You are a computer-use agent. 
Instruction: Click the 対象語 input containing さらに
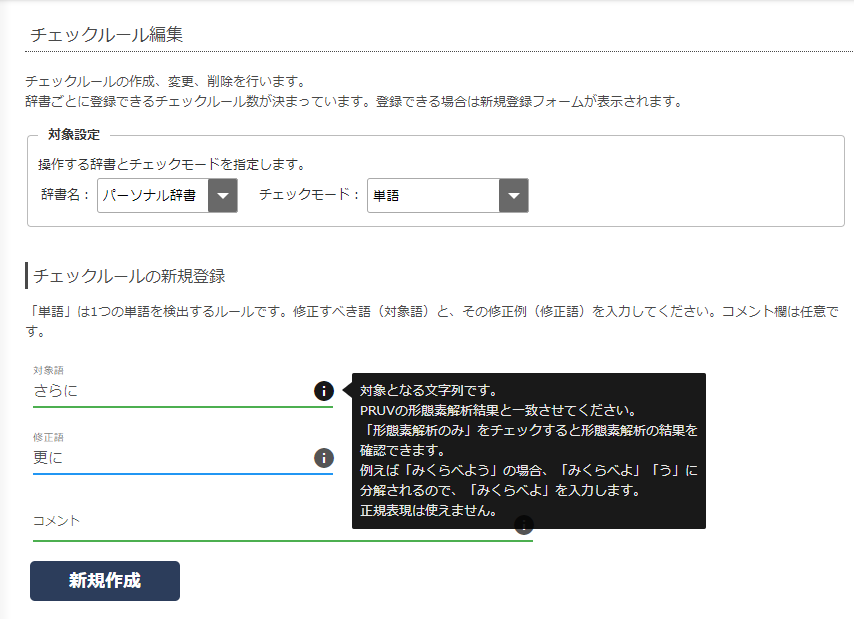point(150,392)
